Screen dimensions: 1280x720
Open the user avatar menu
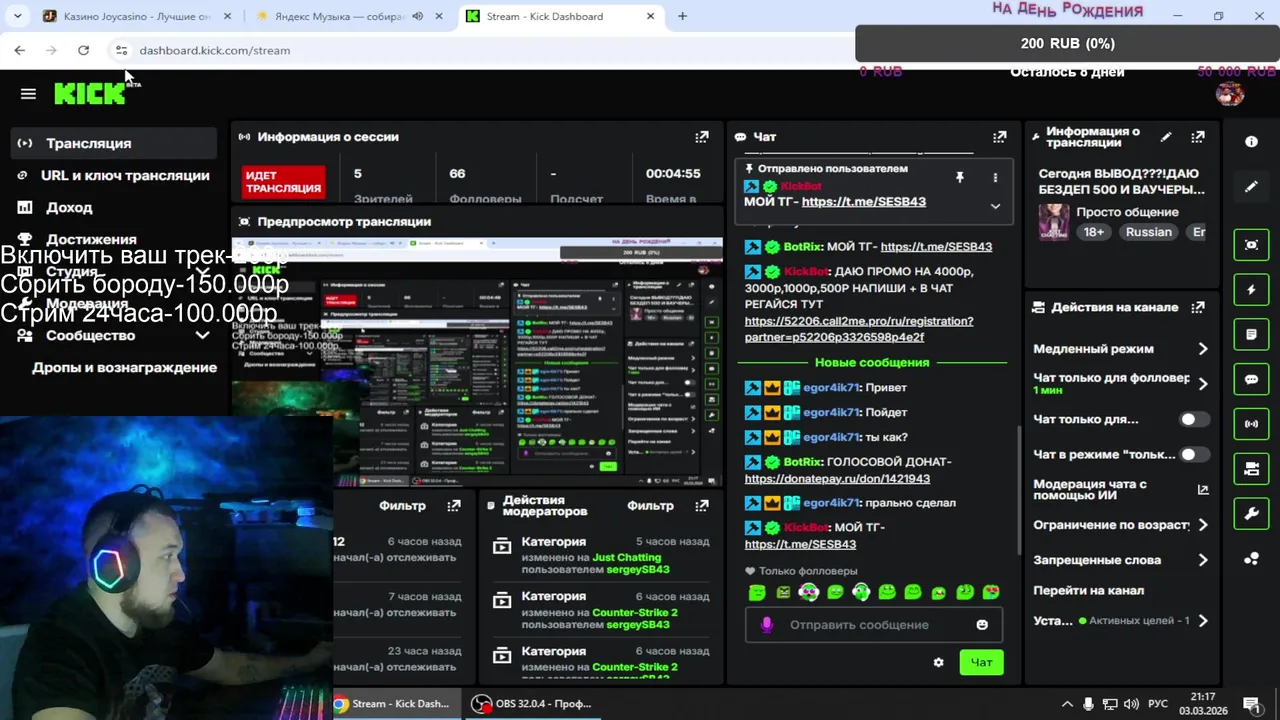(x=1229, y=94)
